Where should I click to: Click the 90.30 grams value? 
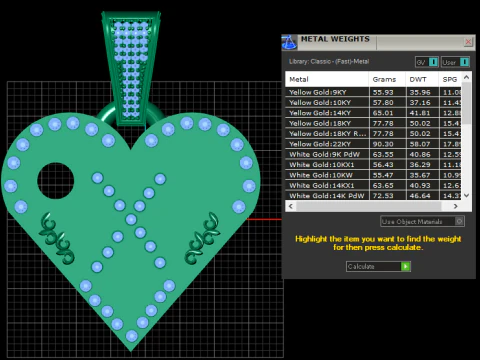pyautogui.click(x=383, y=144)
